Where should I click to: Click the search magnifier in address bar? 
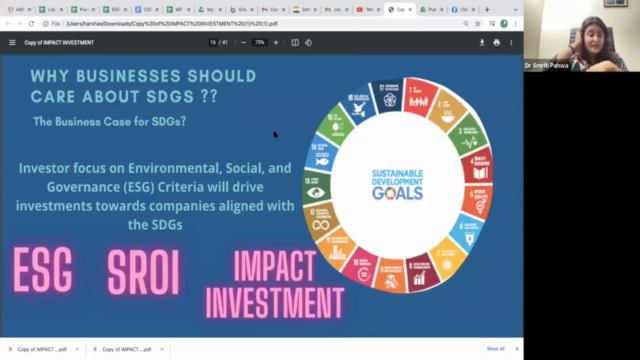(x=466, y=24)
